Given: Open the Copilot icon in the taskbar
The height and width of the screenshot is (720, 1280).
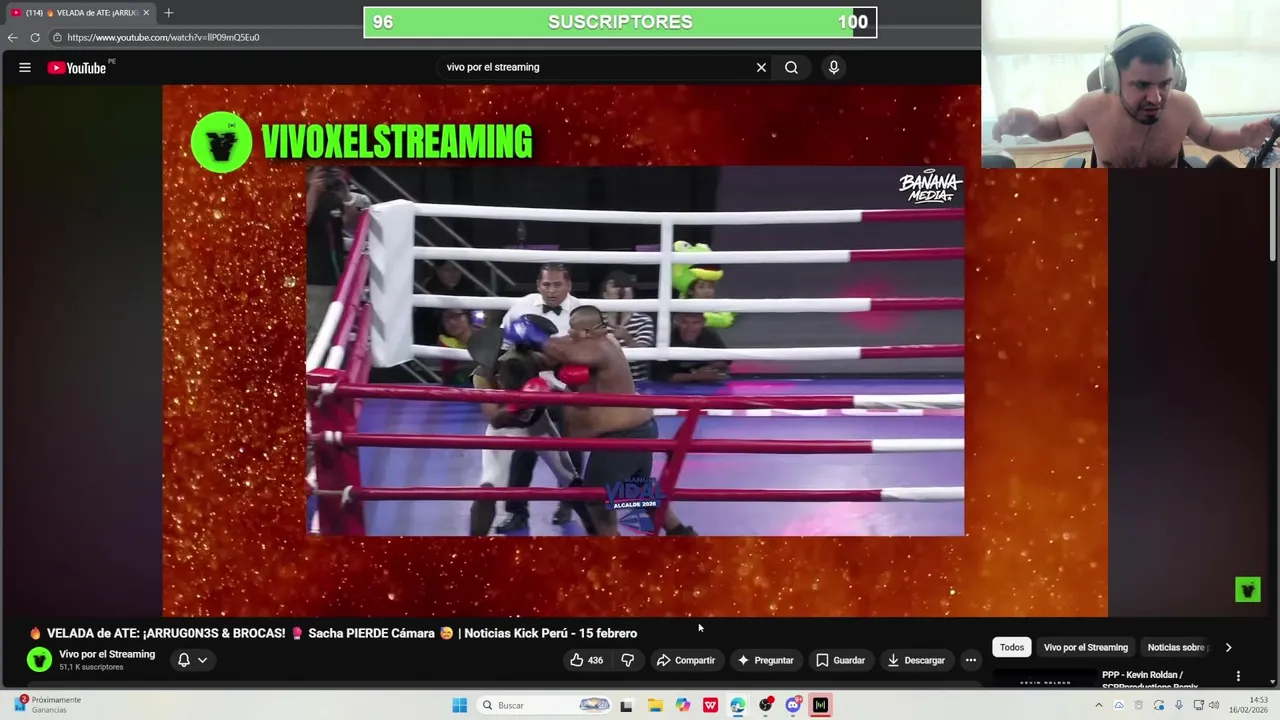Looking at the screenshot, I should (x=683, y=705).
